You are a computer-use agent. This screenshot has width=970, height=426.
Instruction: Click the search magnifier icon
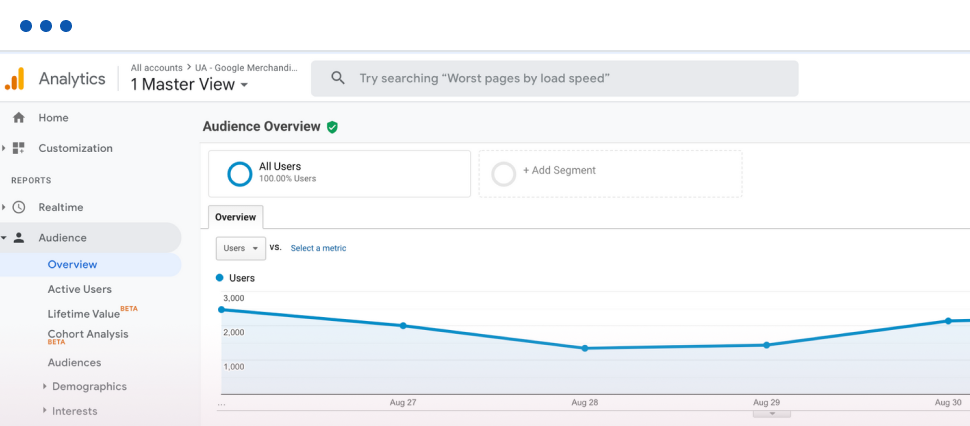click(x=338, y=78)
